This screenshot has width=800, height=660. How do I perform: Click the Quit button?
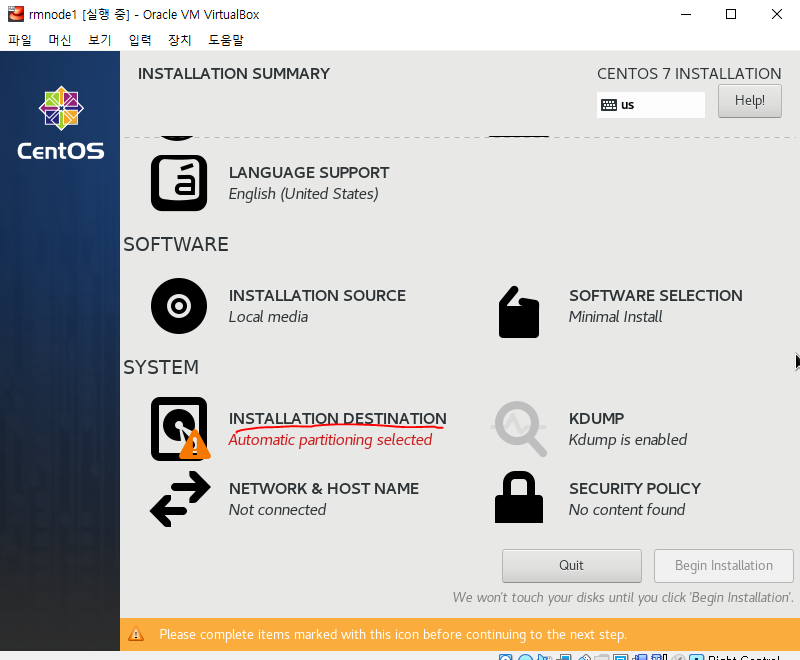(571, 566)
